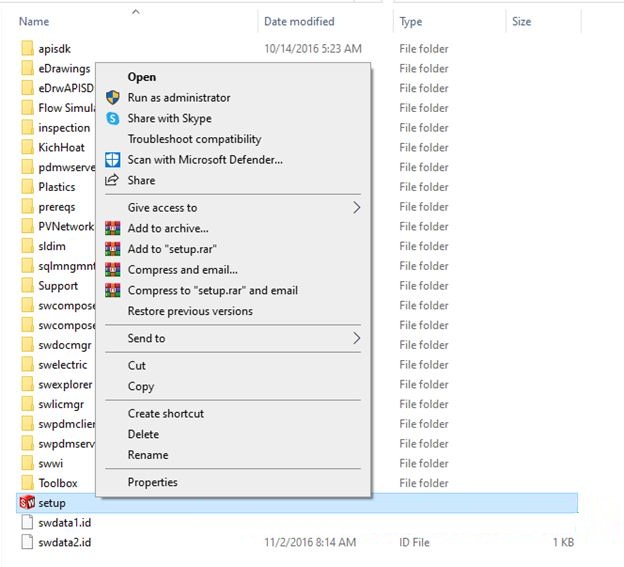The height and width of the screenshot is (567, 624).
Task: Click the sldim folder icon
Action: [x=27, y=246]
